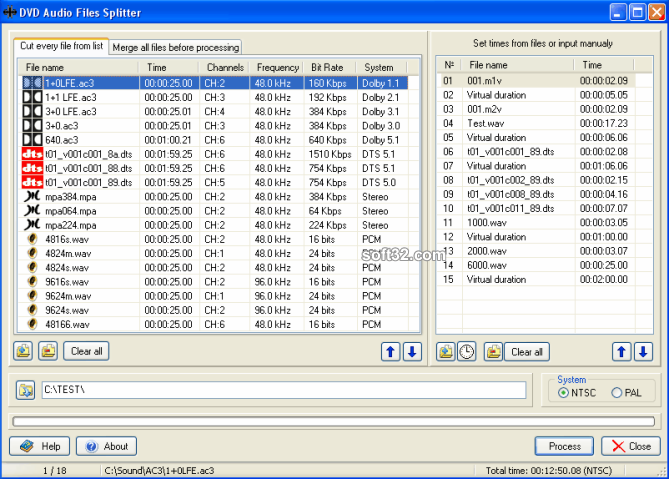Image resolution: width=669 pixels, height=479 pixels.
Task: Click the add files icon under file list
Action: [23, 351]
